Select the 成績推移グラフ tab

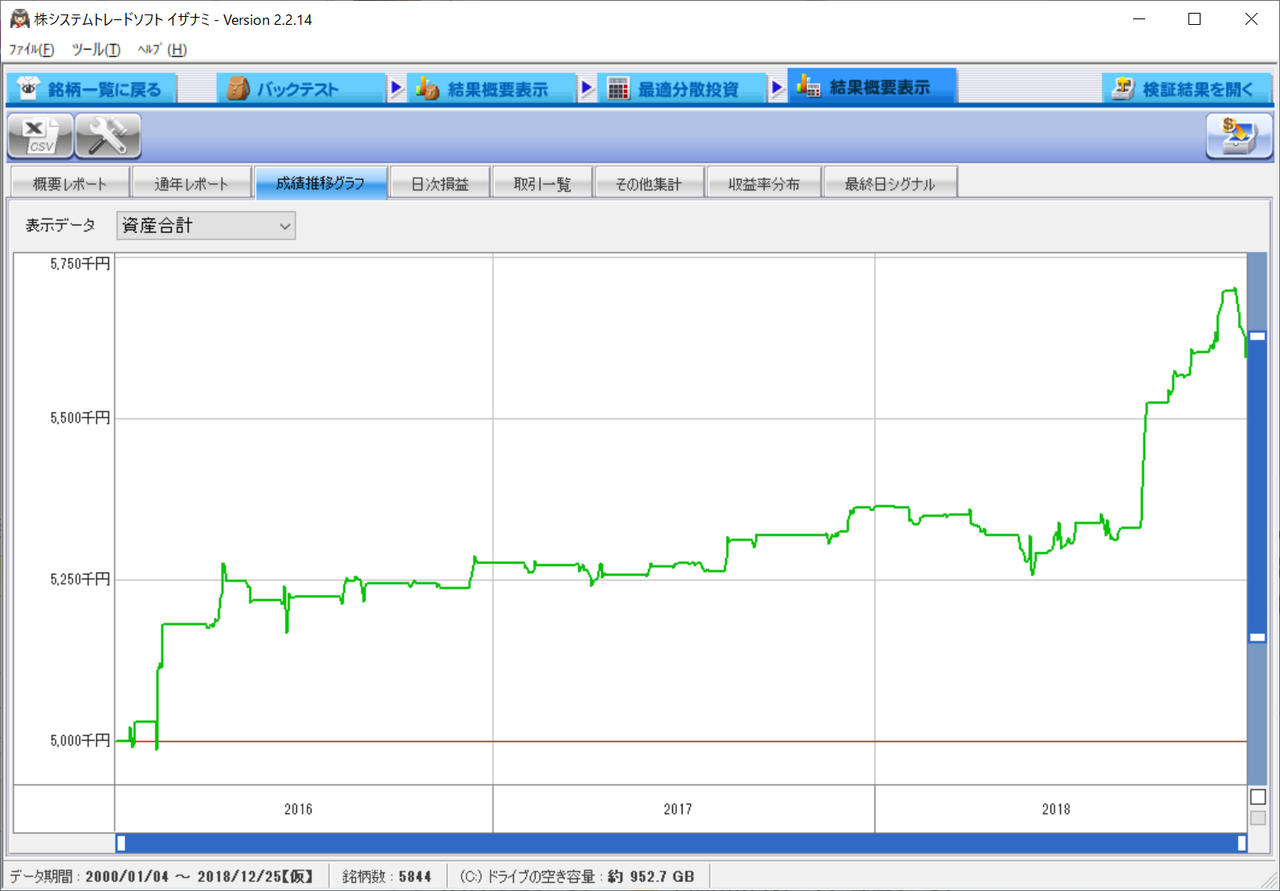pos(320,183)
